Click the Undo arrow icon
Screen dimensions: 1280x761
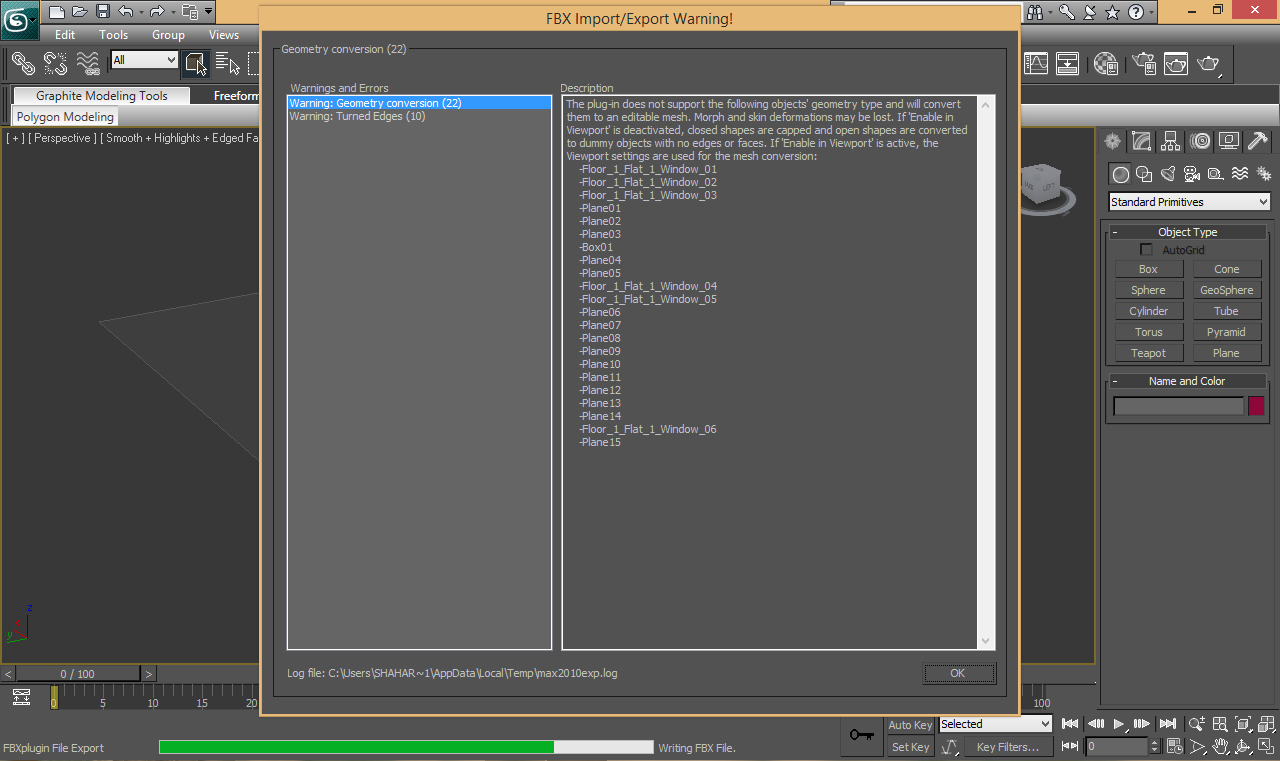coord(125,12)
